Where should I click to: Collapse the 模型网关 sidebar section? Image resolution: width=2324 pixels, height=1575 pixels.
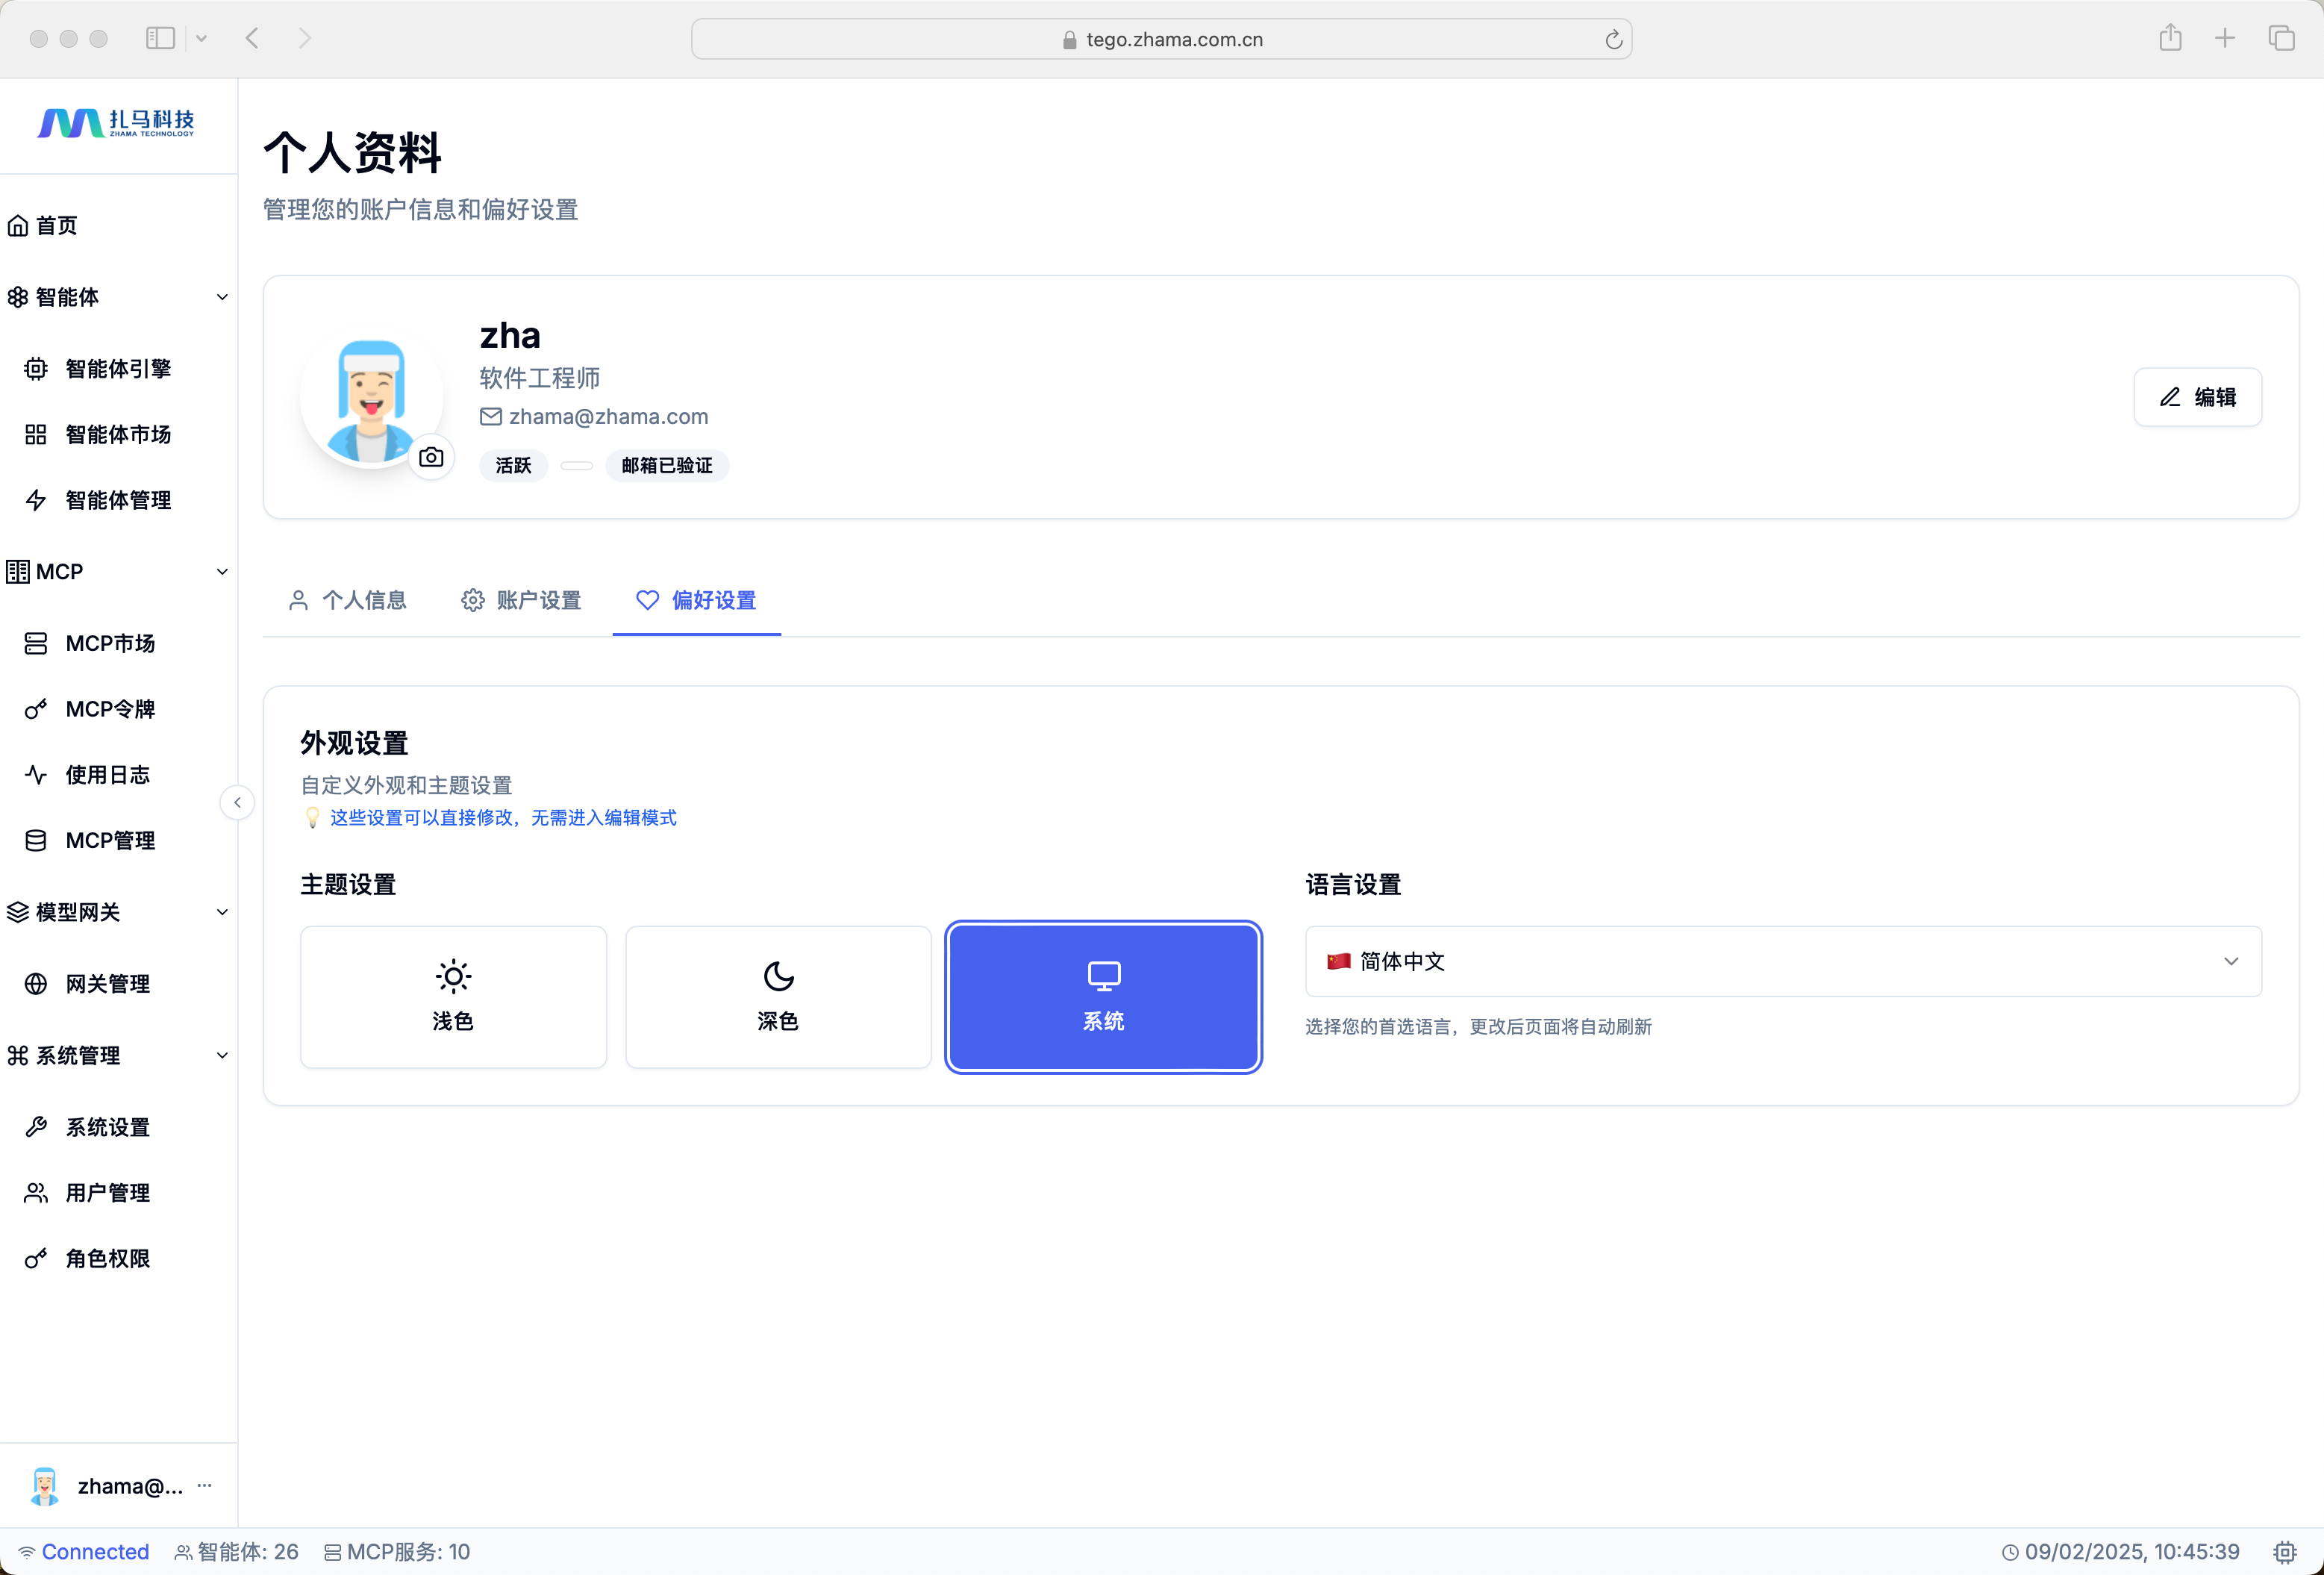[x=222, y=912]
